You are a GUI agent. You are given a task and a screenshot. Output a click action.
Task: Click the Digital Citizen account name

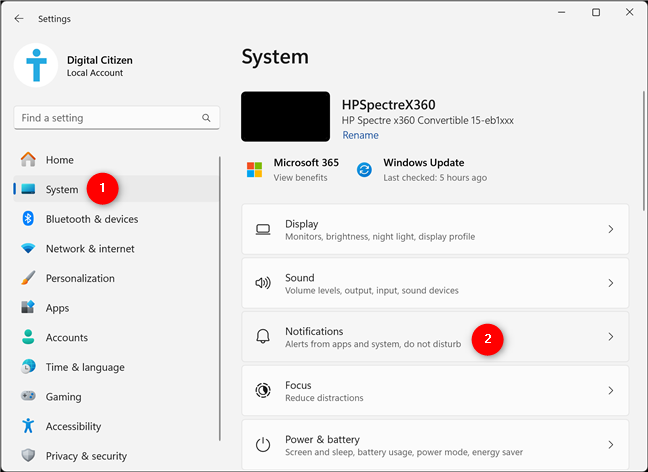[x=100, y=60]
